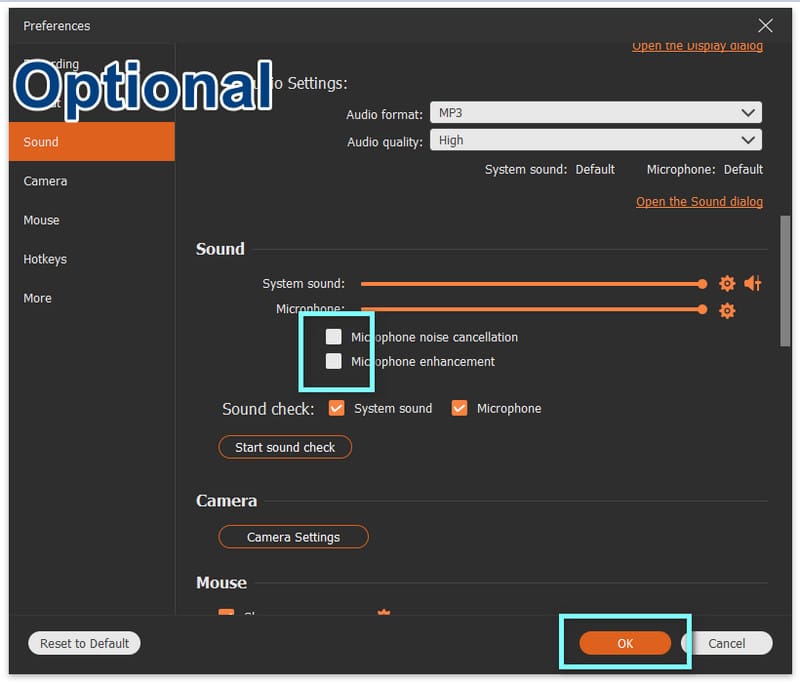This screenshot has width=800, height=683.
Task: Click the speaker icon beside System sound
Action: tap(753, 284)
